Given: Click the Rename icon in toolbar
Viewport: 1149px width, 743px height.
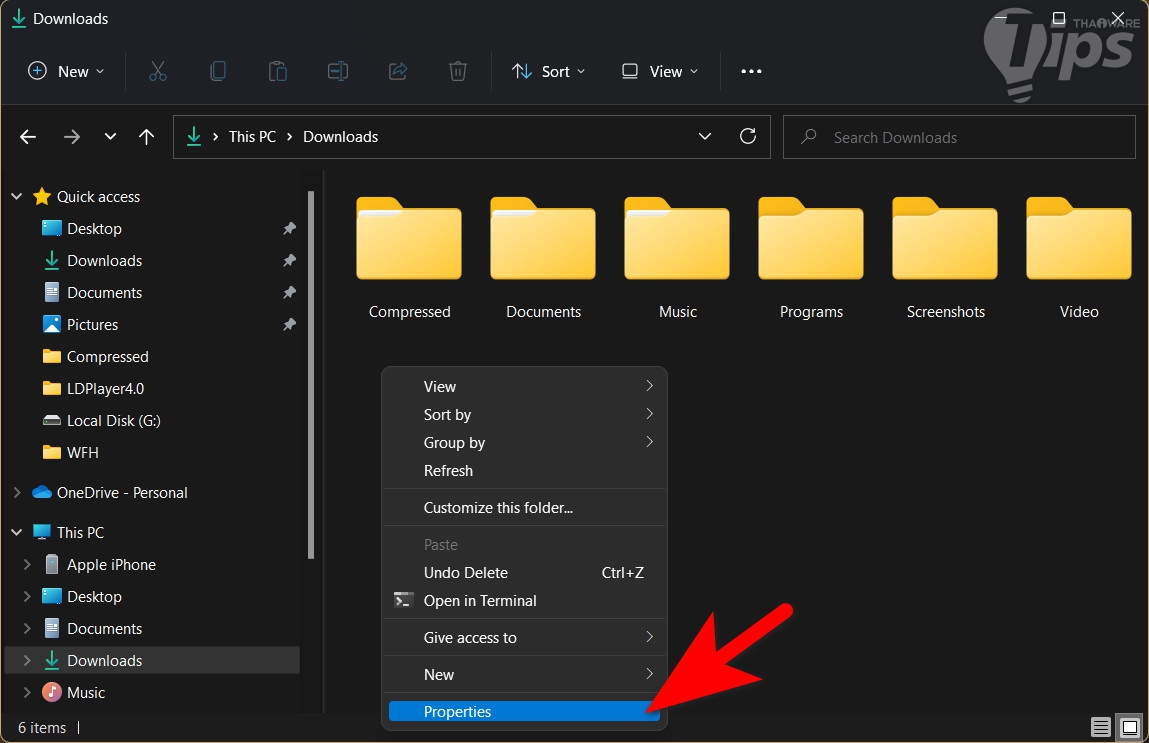Looking at the screenshot, I should (x=337, y=71).
